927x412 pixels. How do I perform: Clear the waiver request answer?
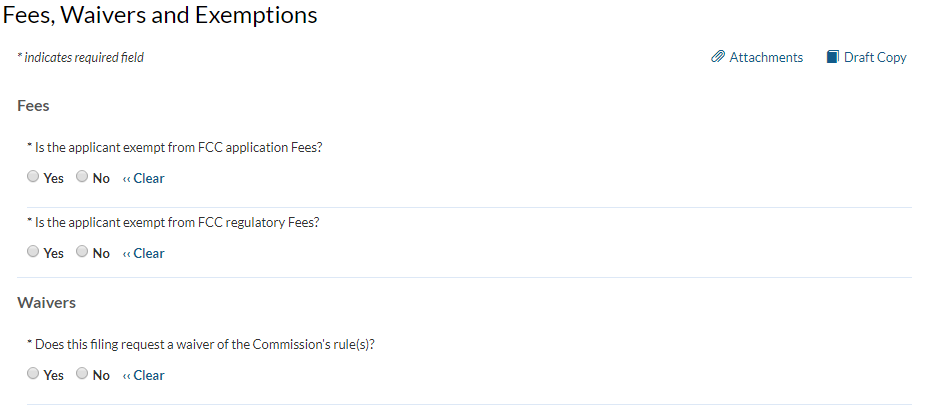(144, 376)
